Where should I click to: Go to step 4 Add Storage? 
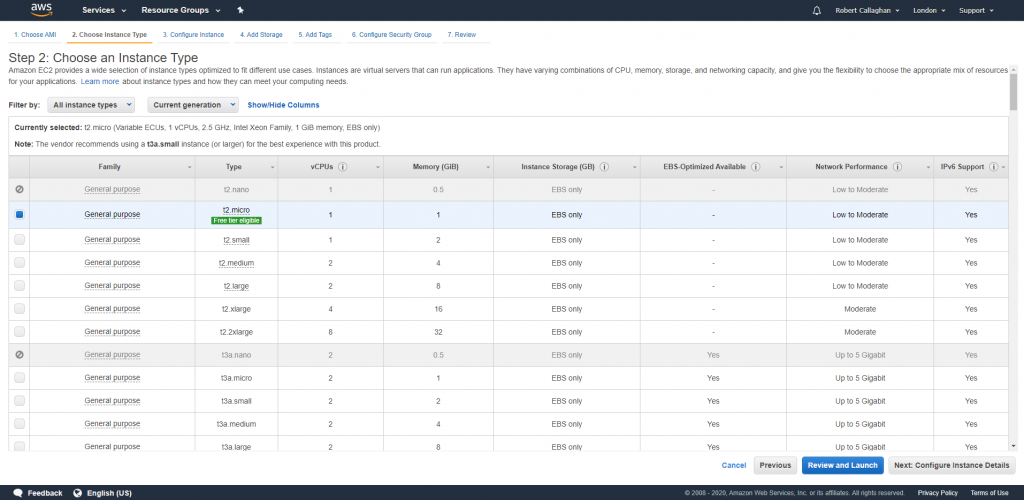click(x=261, y=35)
